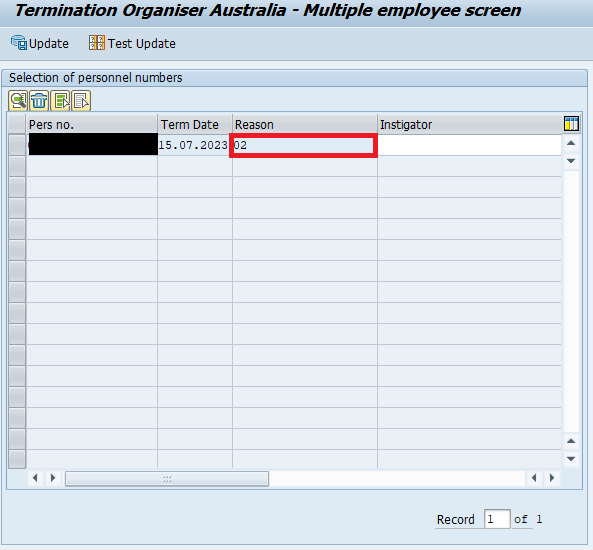The image size is (593, 550).
Task: Select the first row using its row selector
Action: tap(17, 145)
